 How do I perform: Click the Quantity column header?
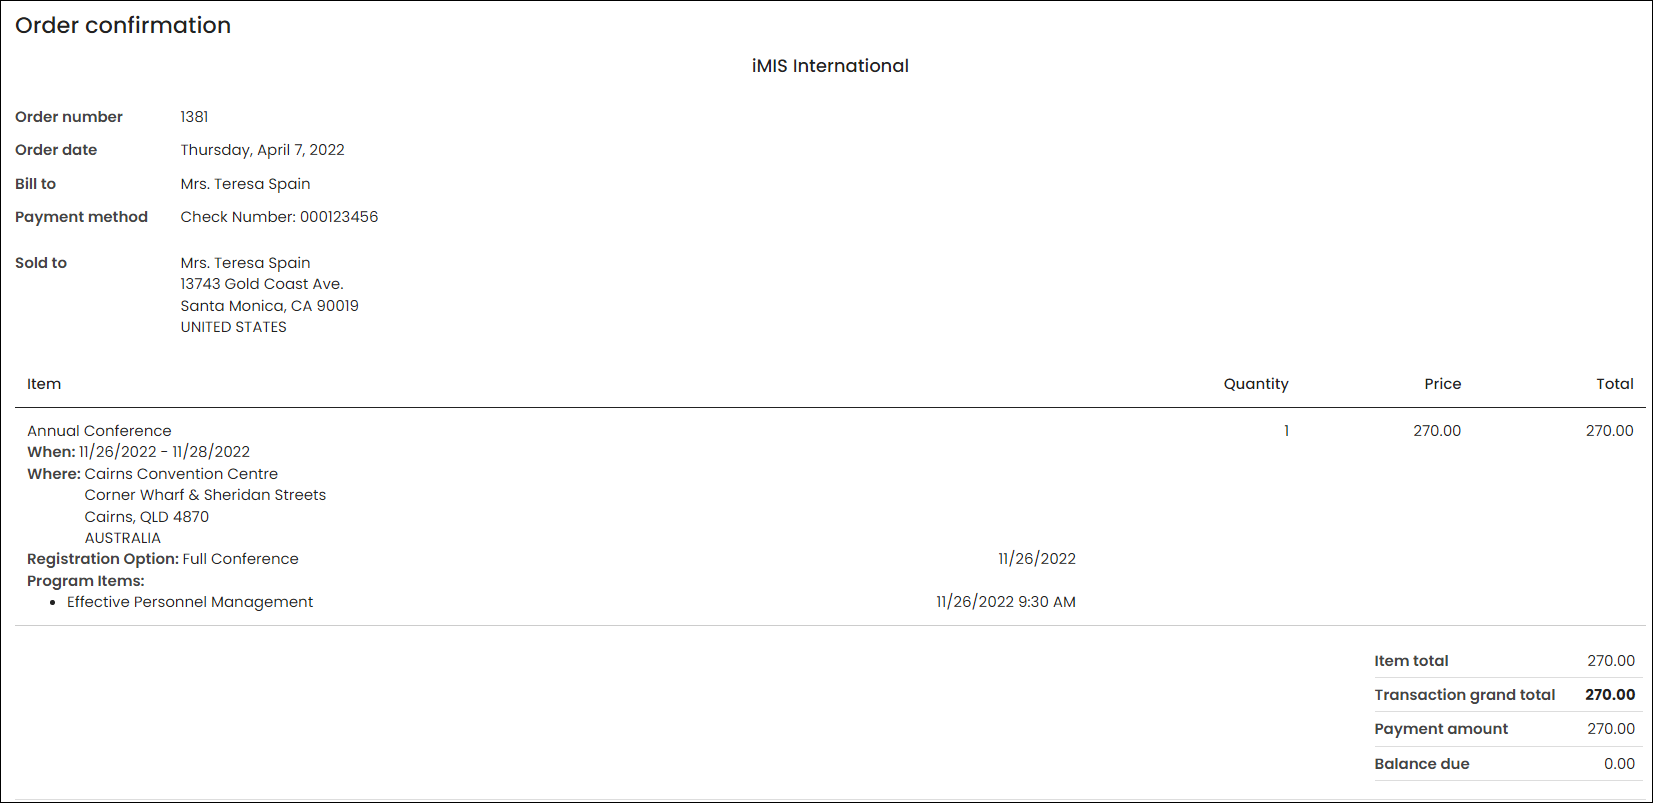pyautogui.click(x=1256, y=384)
